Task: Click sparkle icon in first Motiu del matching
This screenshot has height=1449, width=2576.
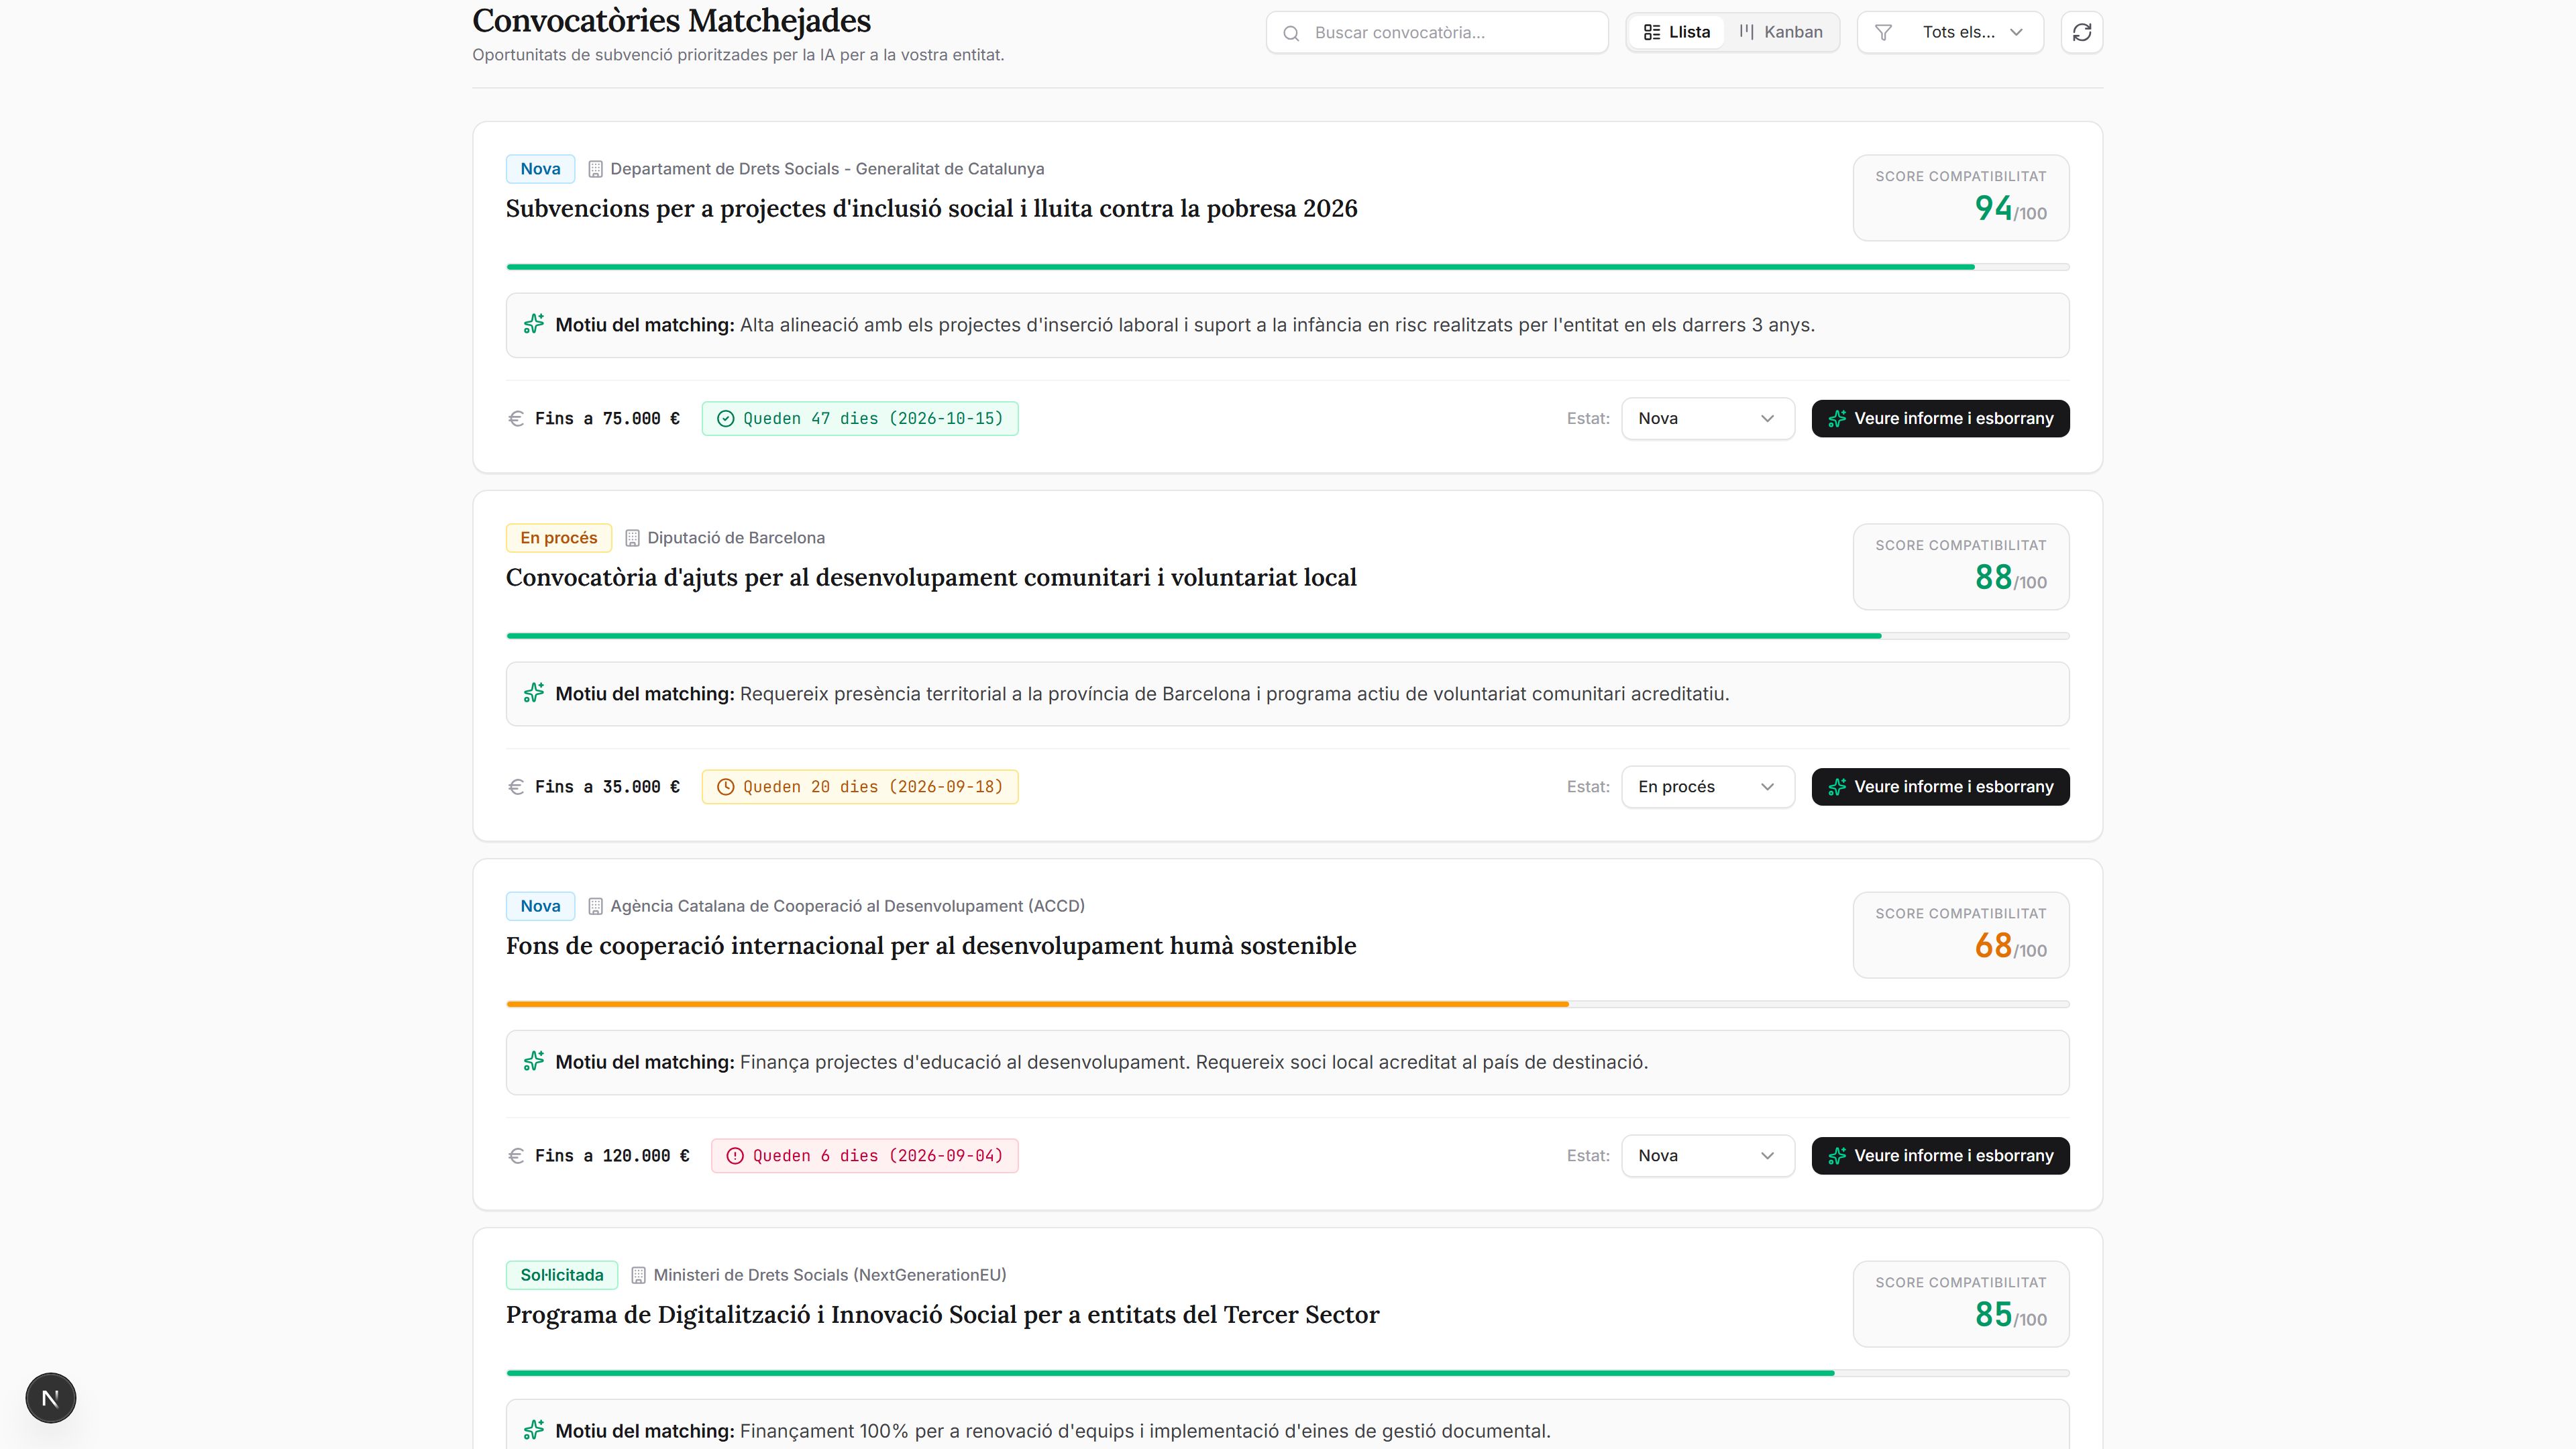Action: pos(534,324)
